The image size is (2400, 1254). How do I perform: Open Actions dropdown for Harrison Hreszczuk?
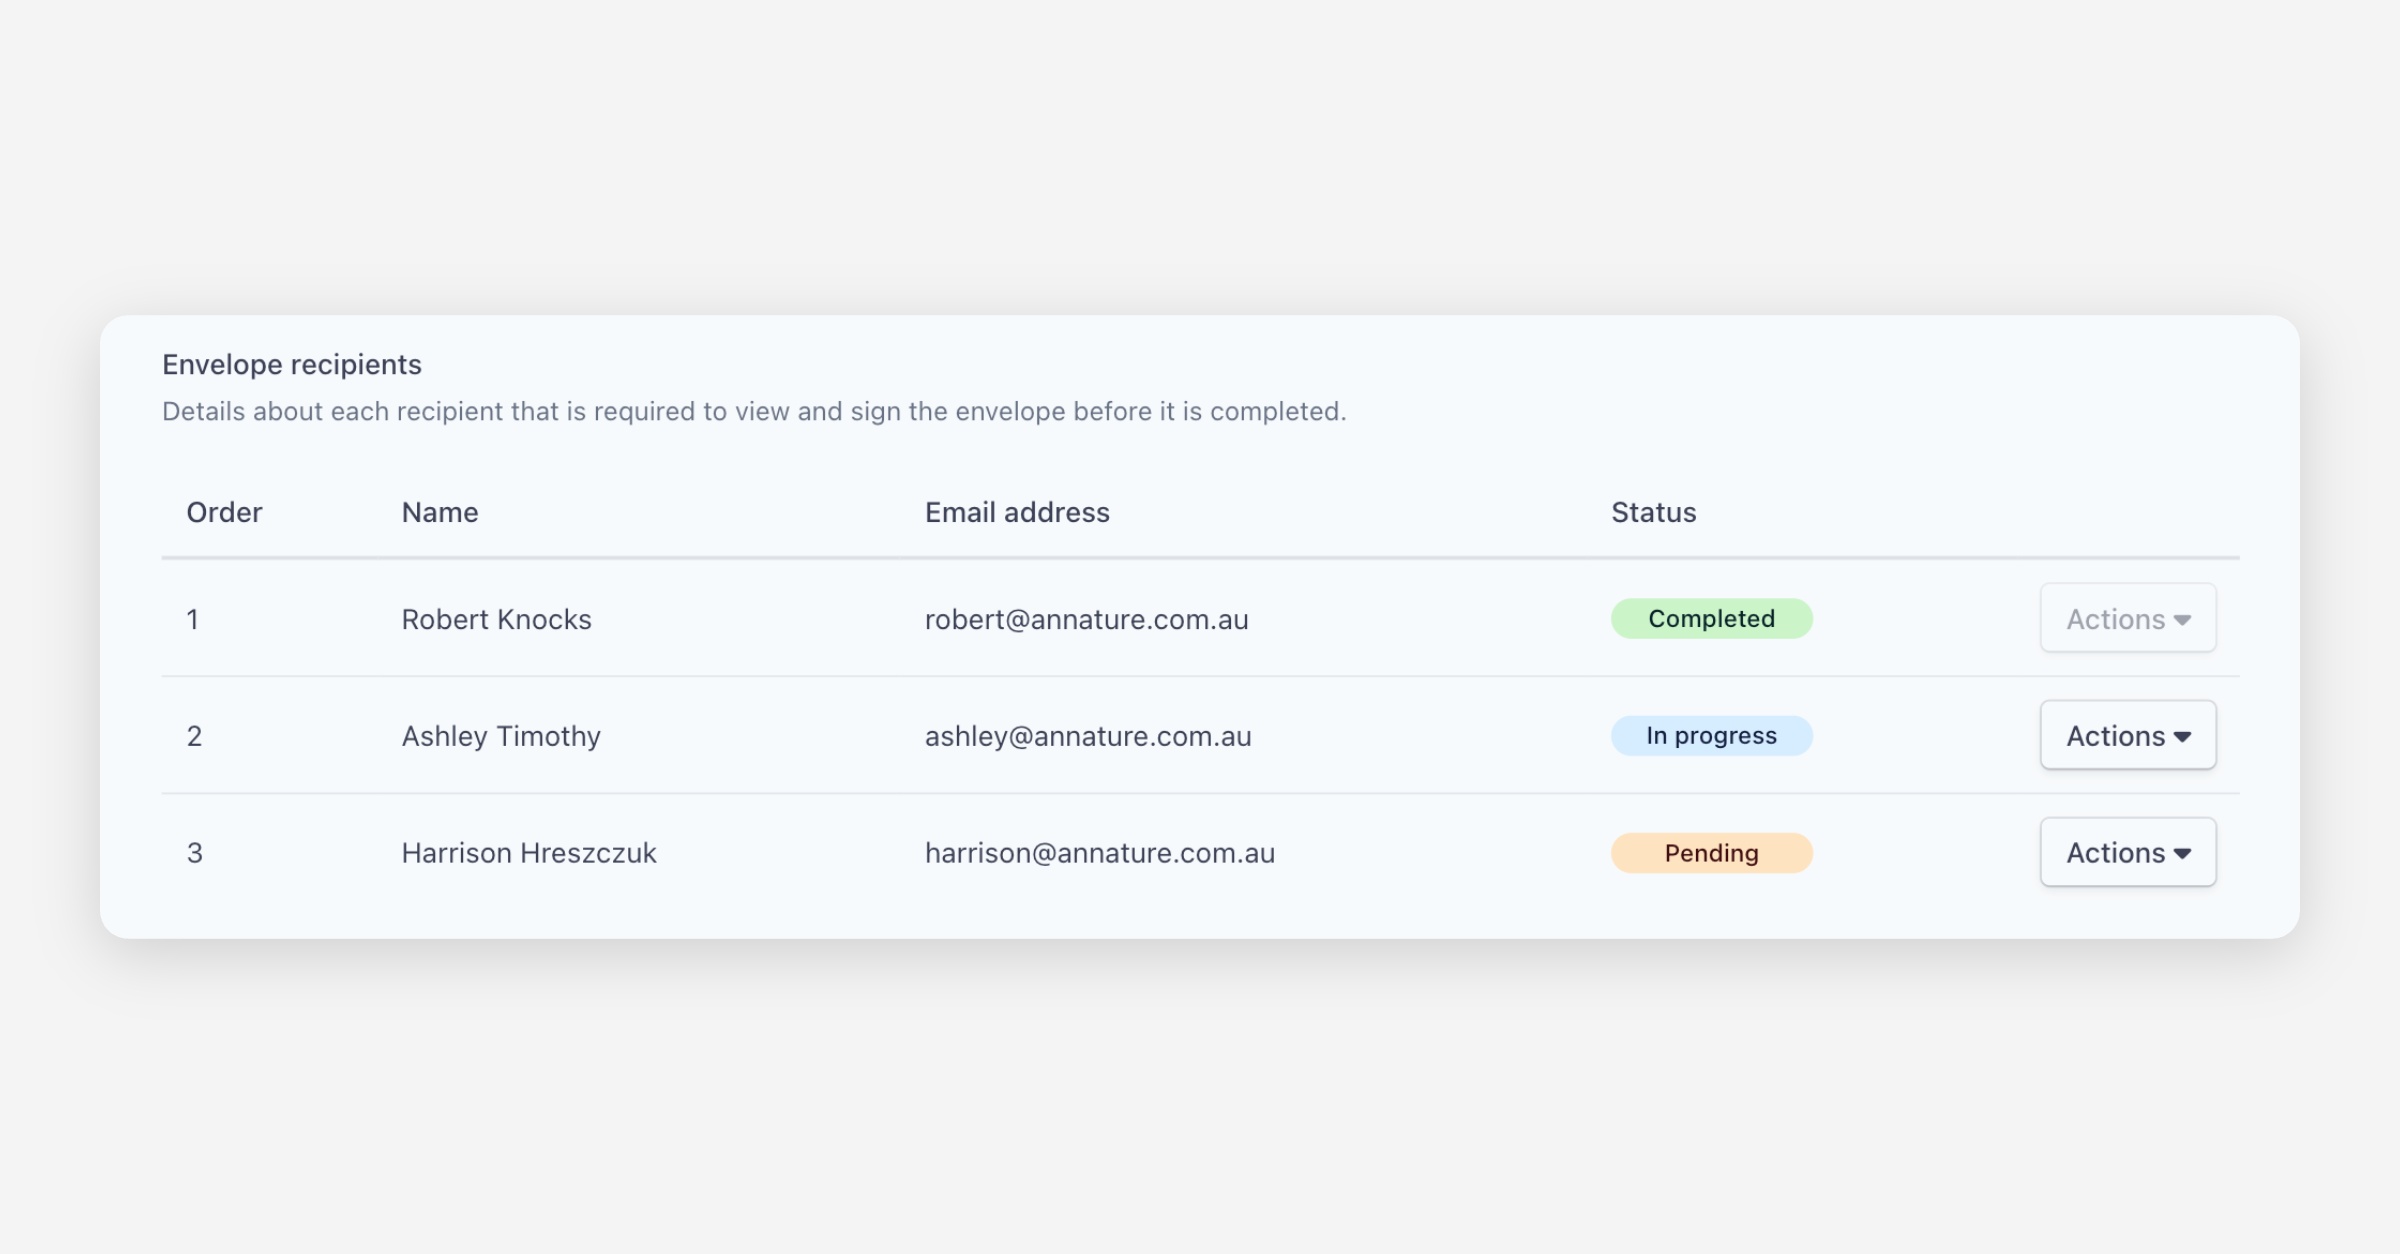[2127, 853]
